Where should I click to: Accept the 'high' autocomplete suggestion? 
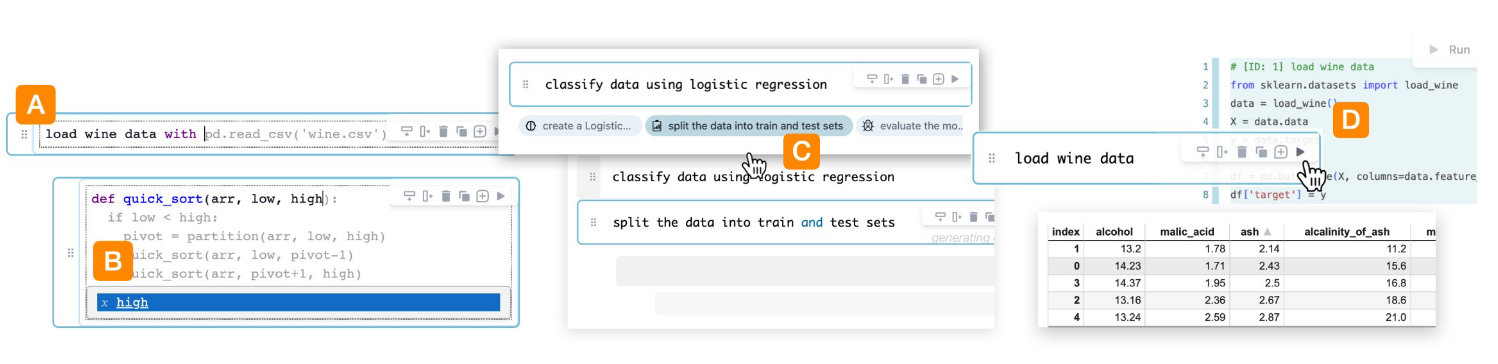coord(298,303)
